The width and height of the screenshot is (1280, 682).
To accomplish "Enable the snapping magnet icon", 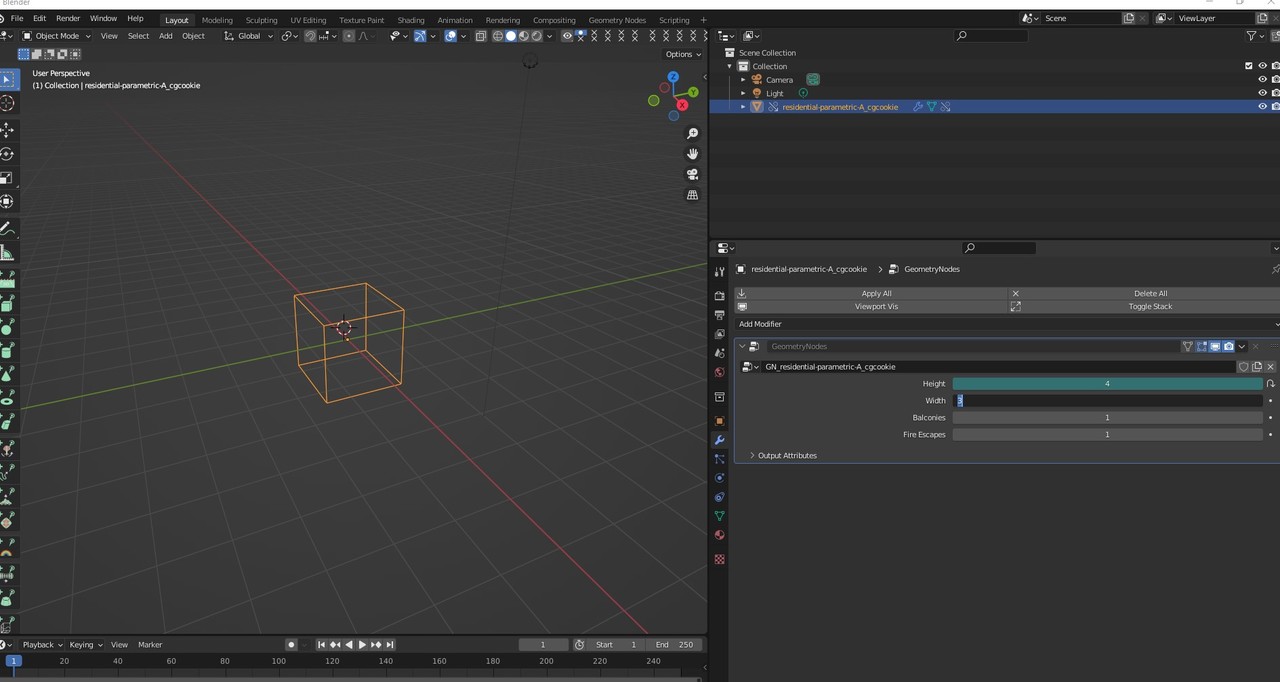I will 310,36.
